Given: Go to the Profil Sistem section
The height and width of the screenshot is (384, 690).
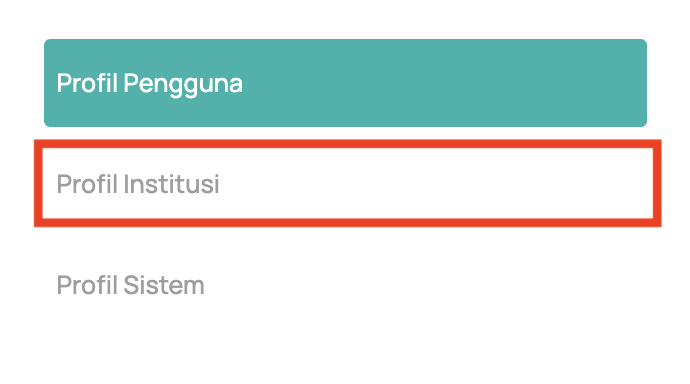Looking at the screenshot, I should click(x=345, y=285).
